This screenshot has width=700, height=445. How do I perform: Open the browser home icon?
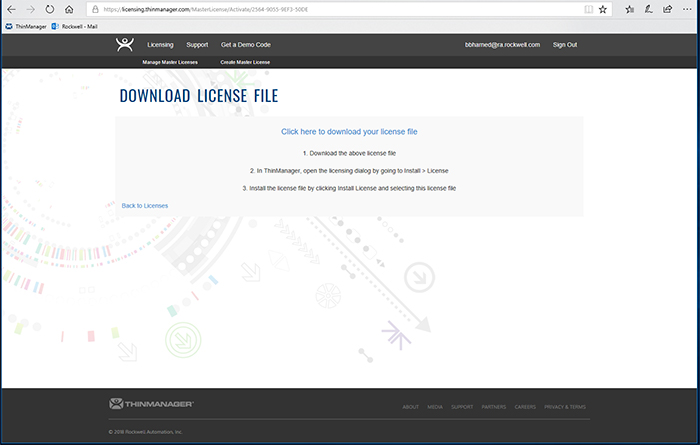point(69,9)
